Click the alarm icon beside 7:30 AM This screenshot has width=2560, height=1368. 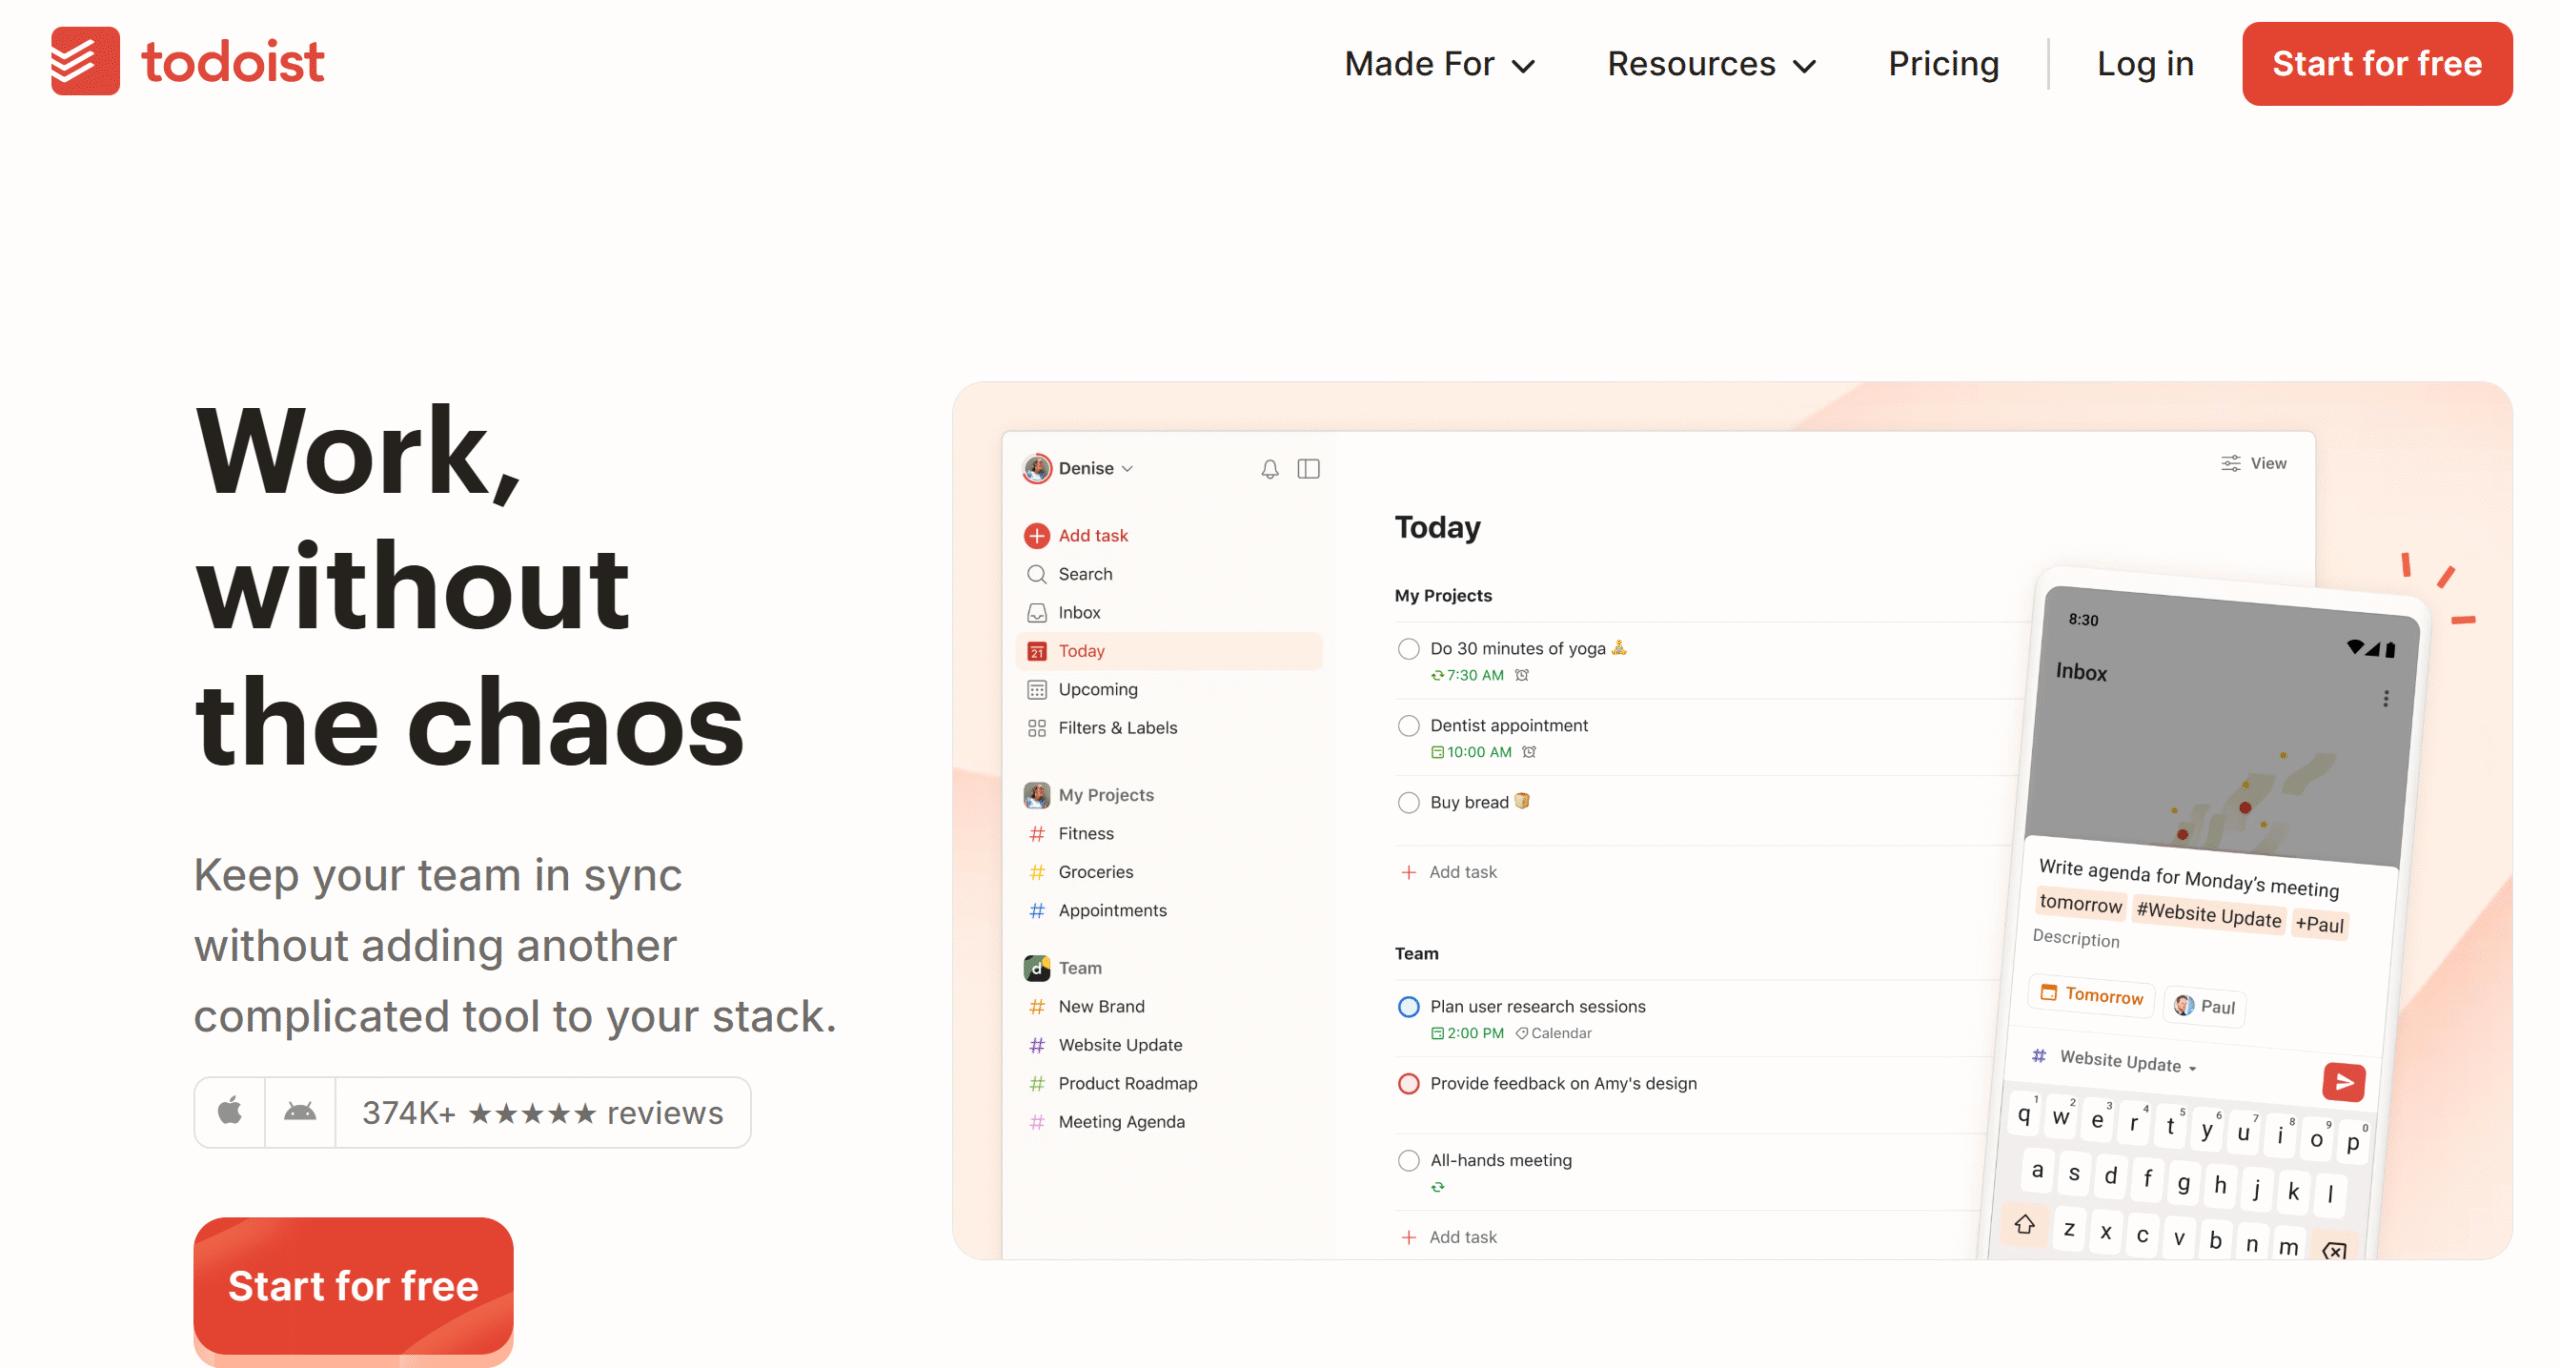[1522, 675]
